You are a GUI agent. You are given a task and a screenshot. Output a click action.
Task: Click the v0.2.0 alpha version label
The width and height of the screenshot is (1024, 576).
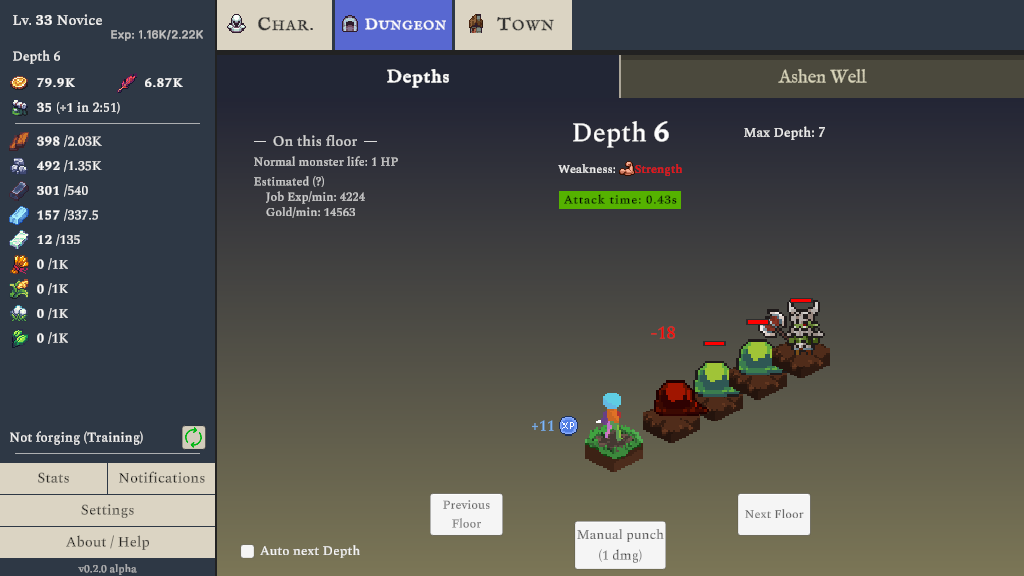click(108, 569)
